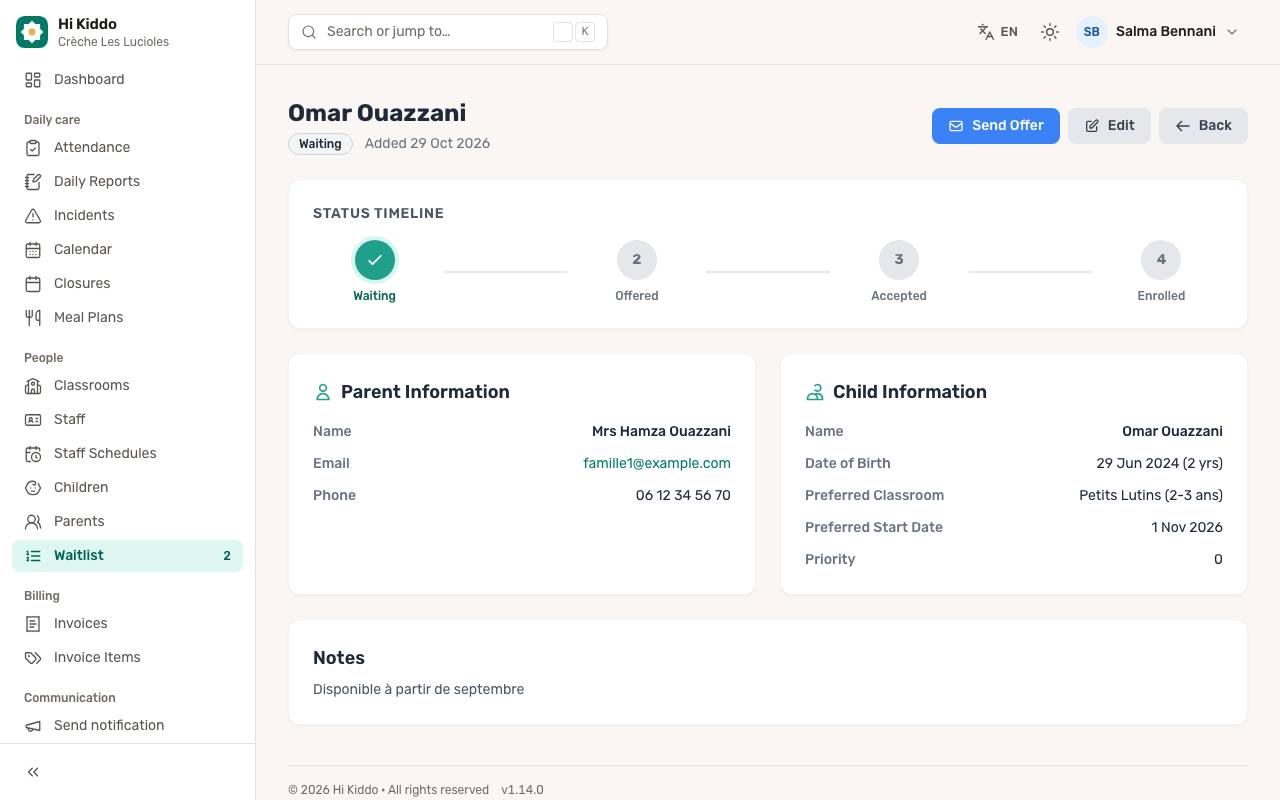Click the note text Disponible à partir de septembre
This screenshot has height=800, width=1280.
(x=418, y=689)
